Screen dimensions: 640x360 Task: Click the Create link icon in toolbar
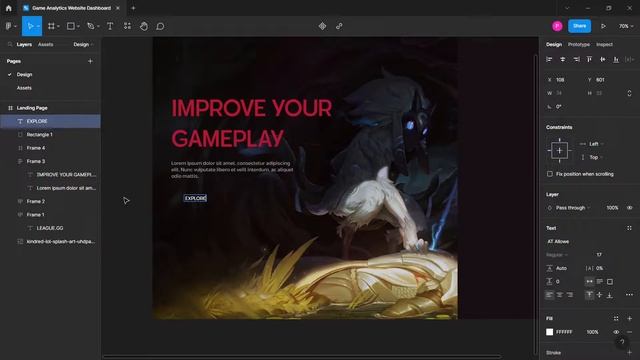coord(339,26)
